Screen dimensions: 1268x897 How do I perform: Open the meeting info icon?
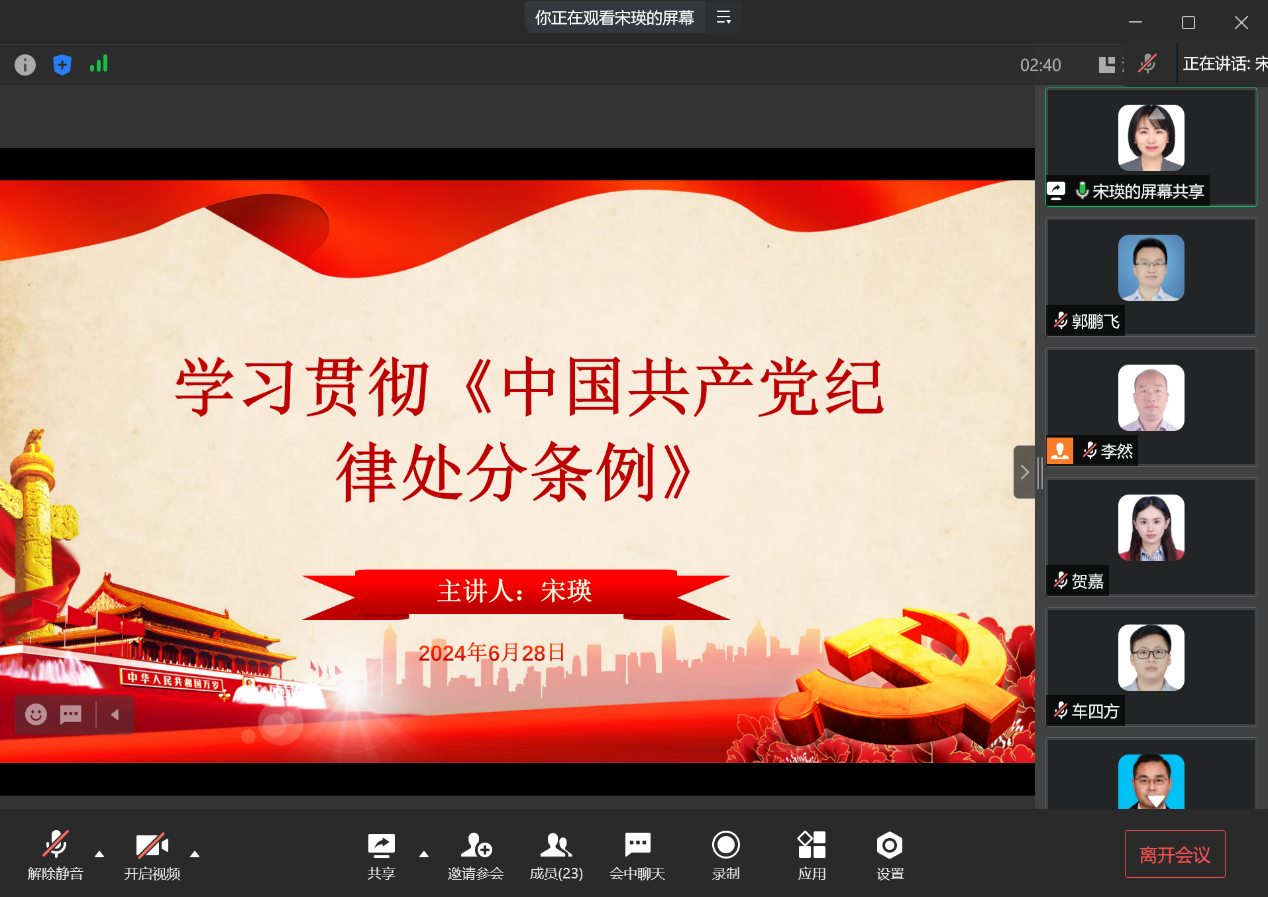coord(25,65)
